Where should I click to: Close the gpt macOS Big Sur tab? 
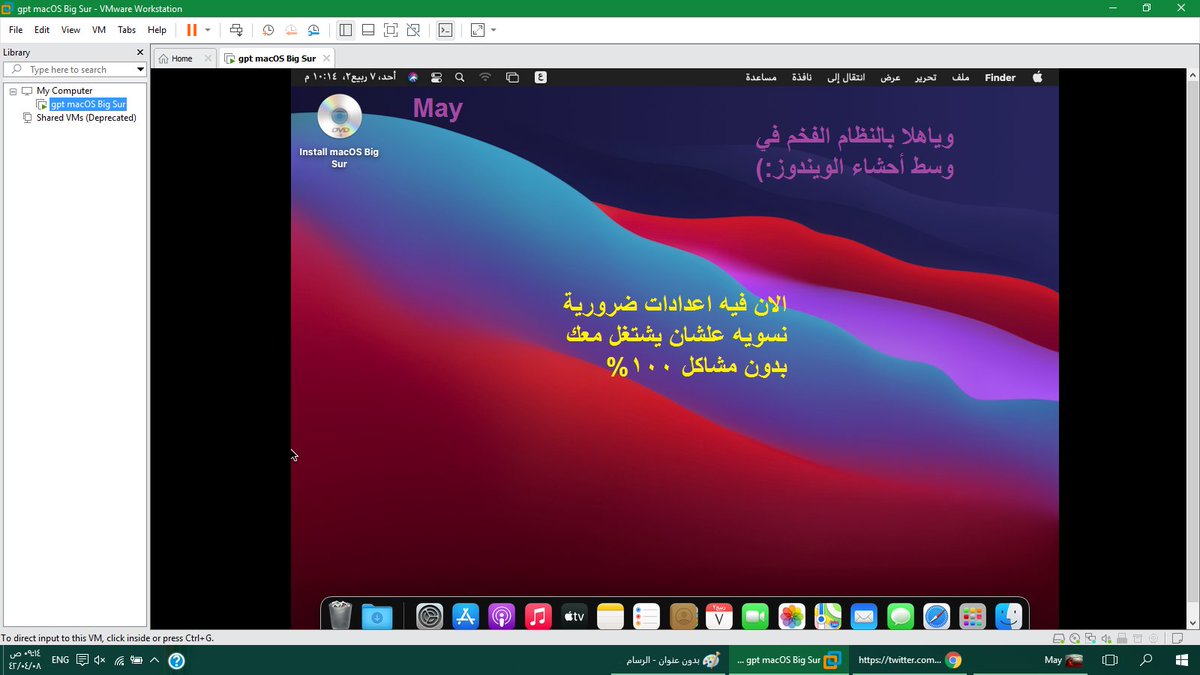tap(324, 58)
